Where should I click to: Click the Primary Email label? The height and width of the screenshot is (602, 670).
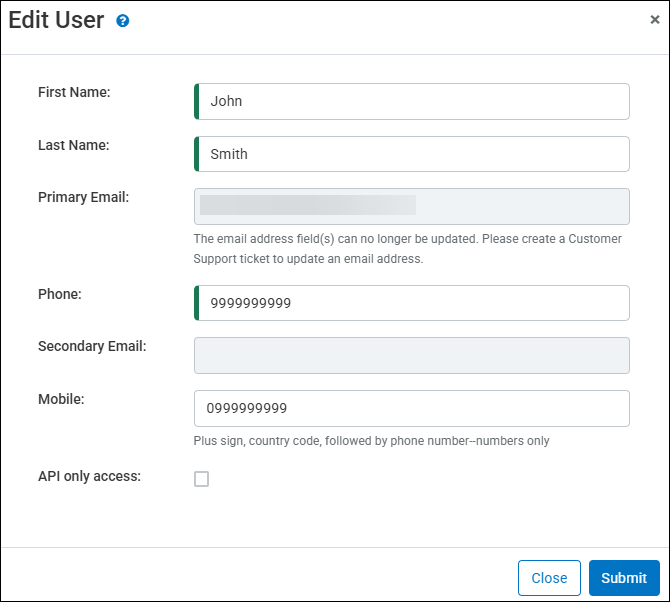[x=83, y=197]
